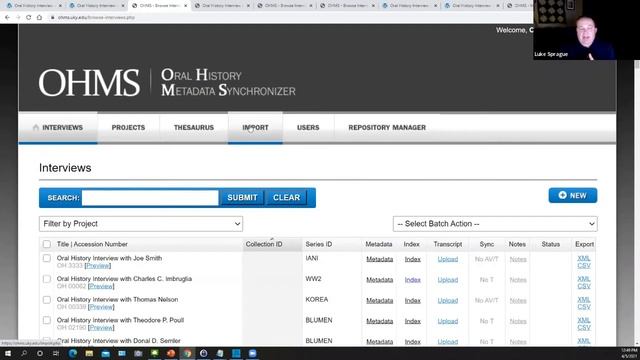Toggle the select-all interviews checkbox
Screen dimensions: 640x360
47,244
